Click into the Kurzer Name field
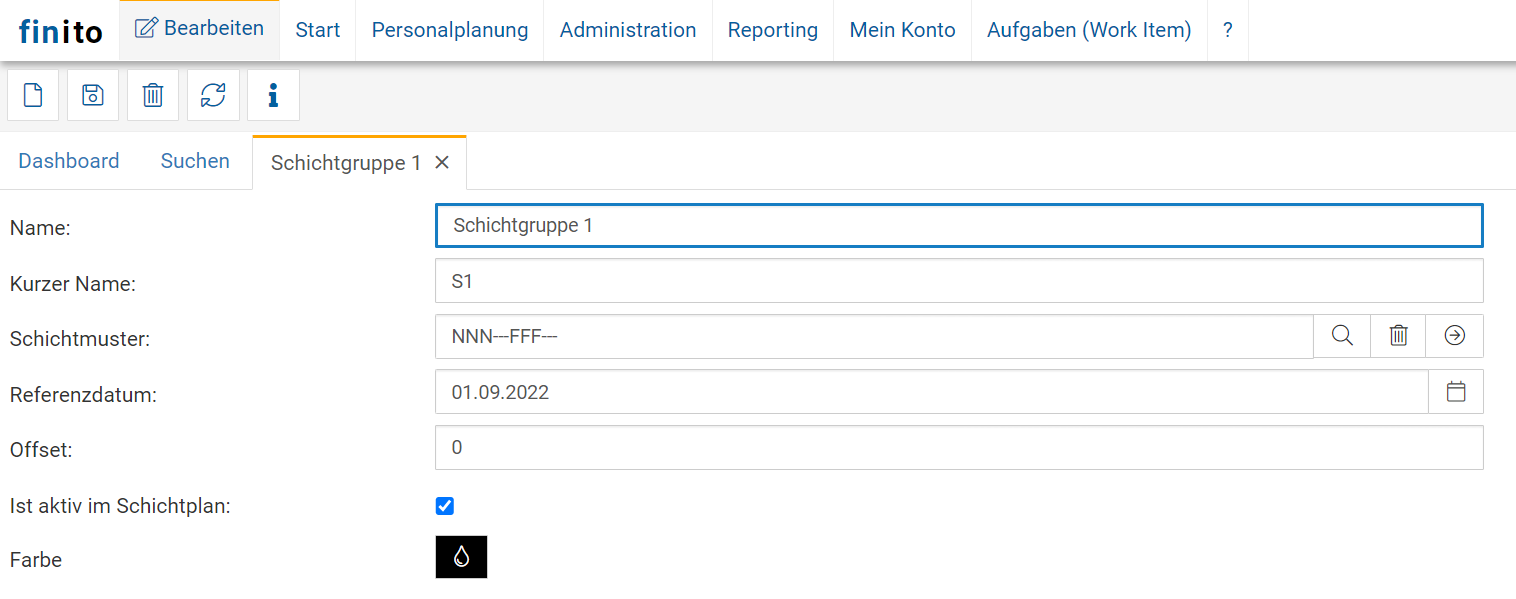 [x=959, y=281]
